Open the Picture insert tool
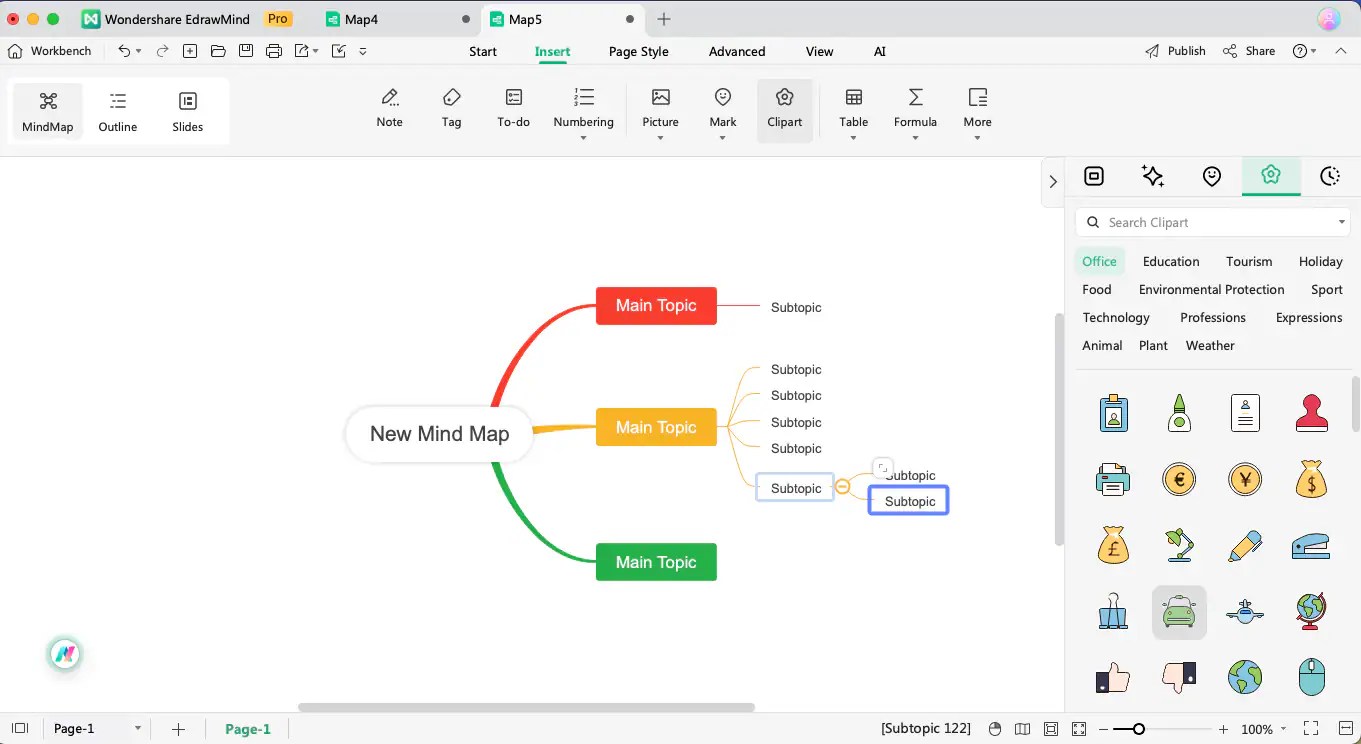Image resolution: width=1361 pixels, height=744 pixels. pos(660,108)
